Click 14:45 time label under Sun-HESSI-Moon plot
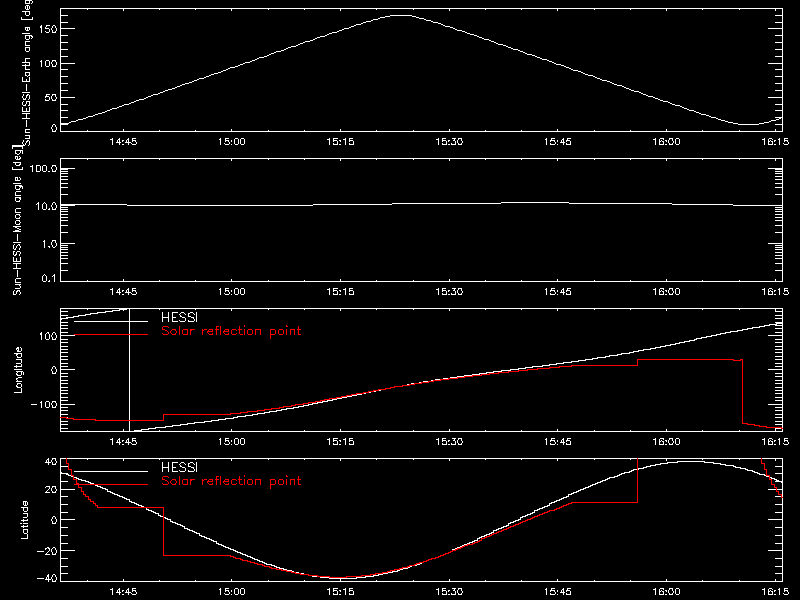 coord(123,292)
